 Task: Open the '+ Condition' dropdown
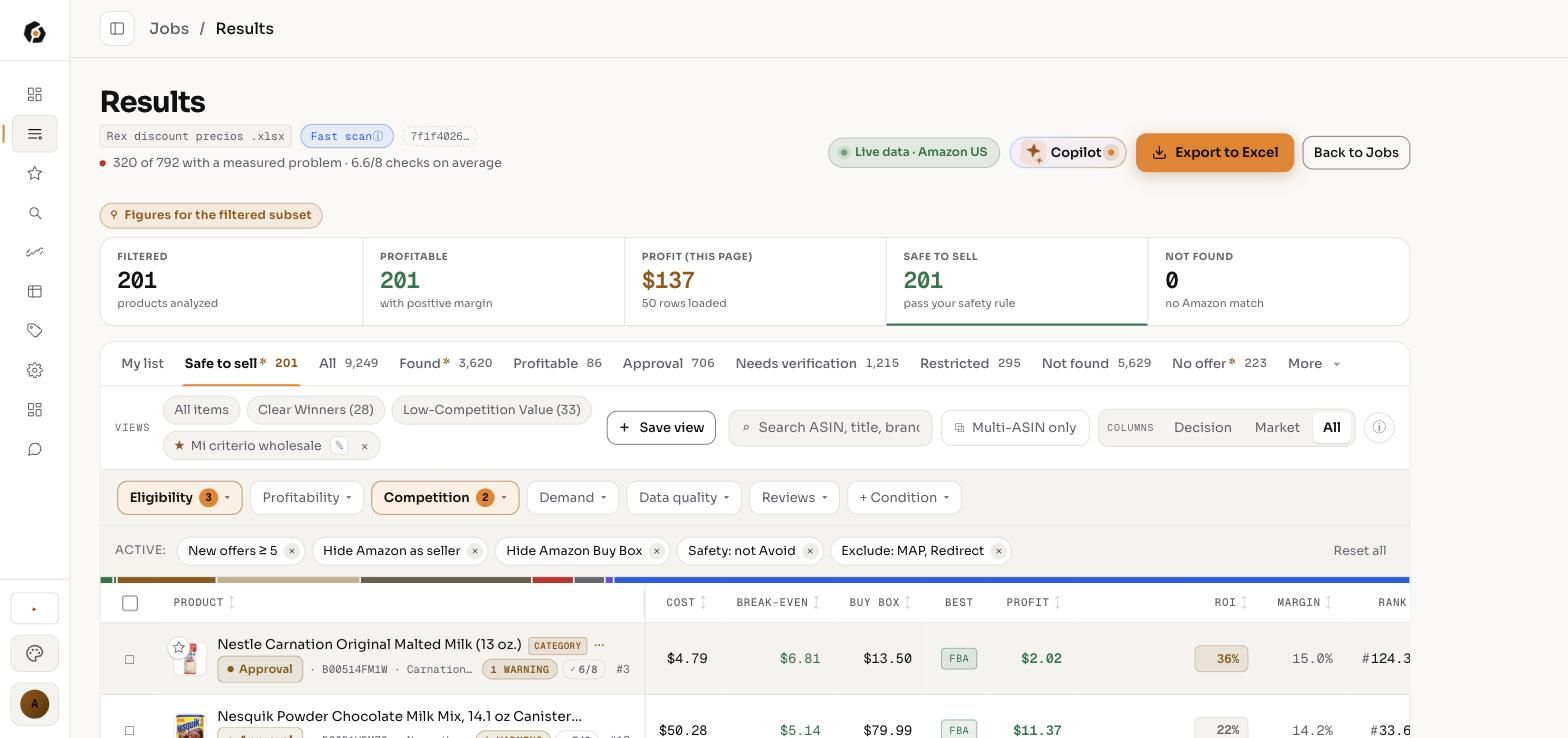coord(904,497)
